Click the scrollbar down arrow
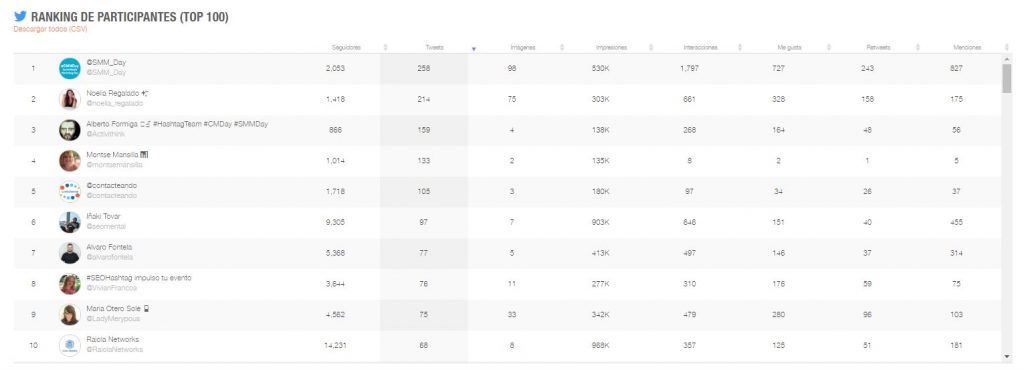 (x=1006, y=356)
